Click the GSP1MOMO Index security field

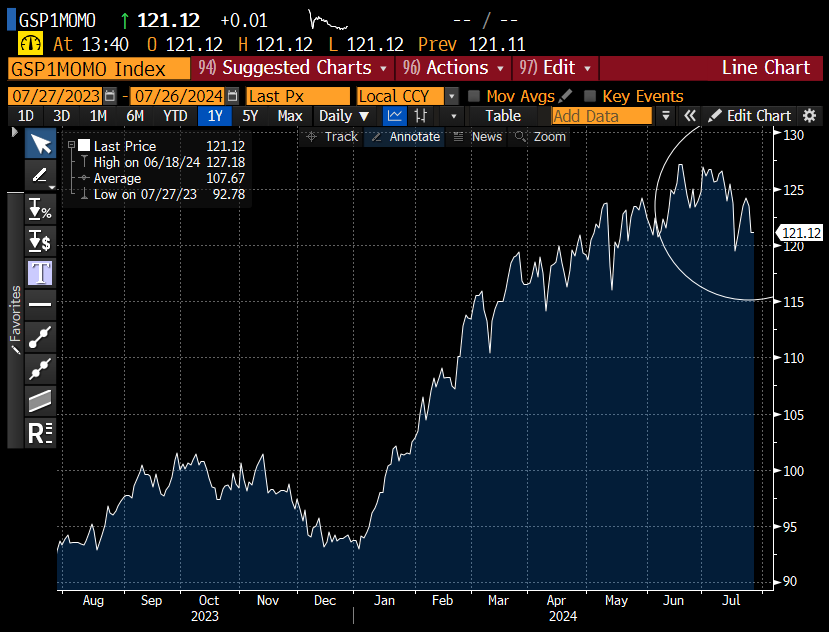[x=99, y=69]
